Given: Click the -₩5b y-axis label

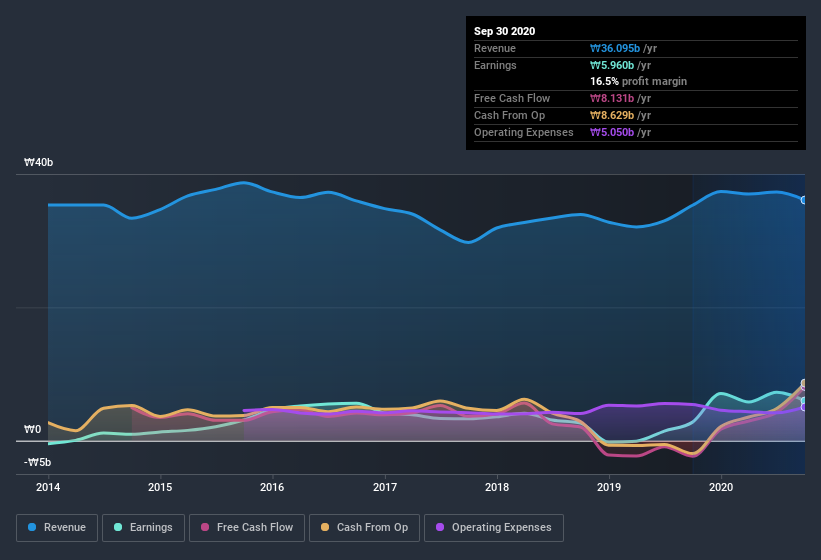Looking at the screenshot, I should 37,463.
